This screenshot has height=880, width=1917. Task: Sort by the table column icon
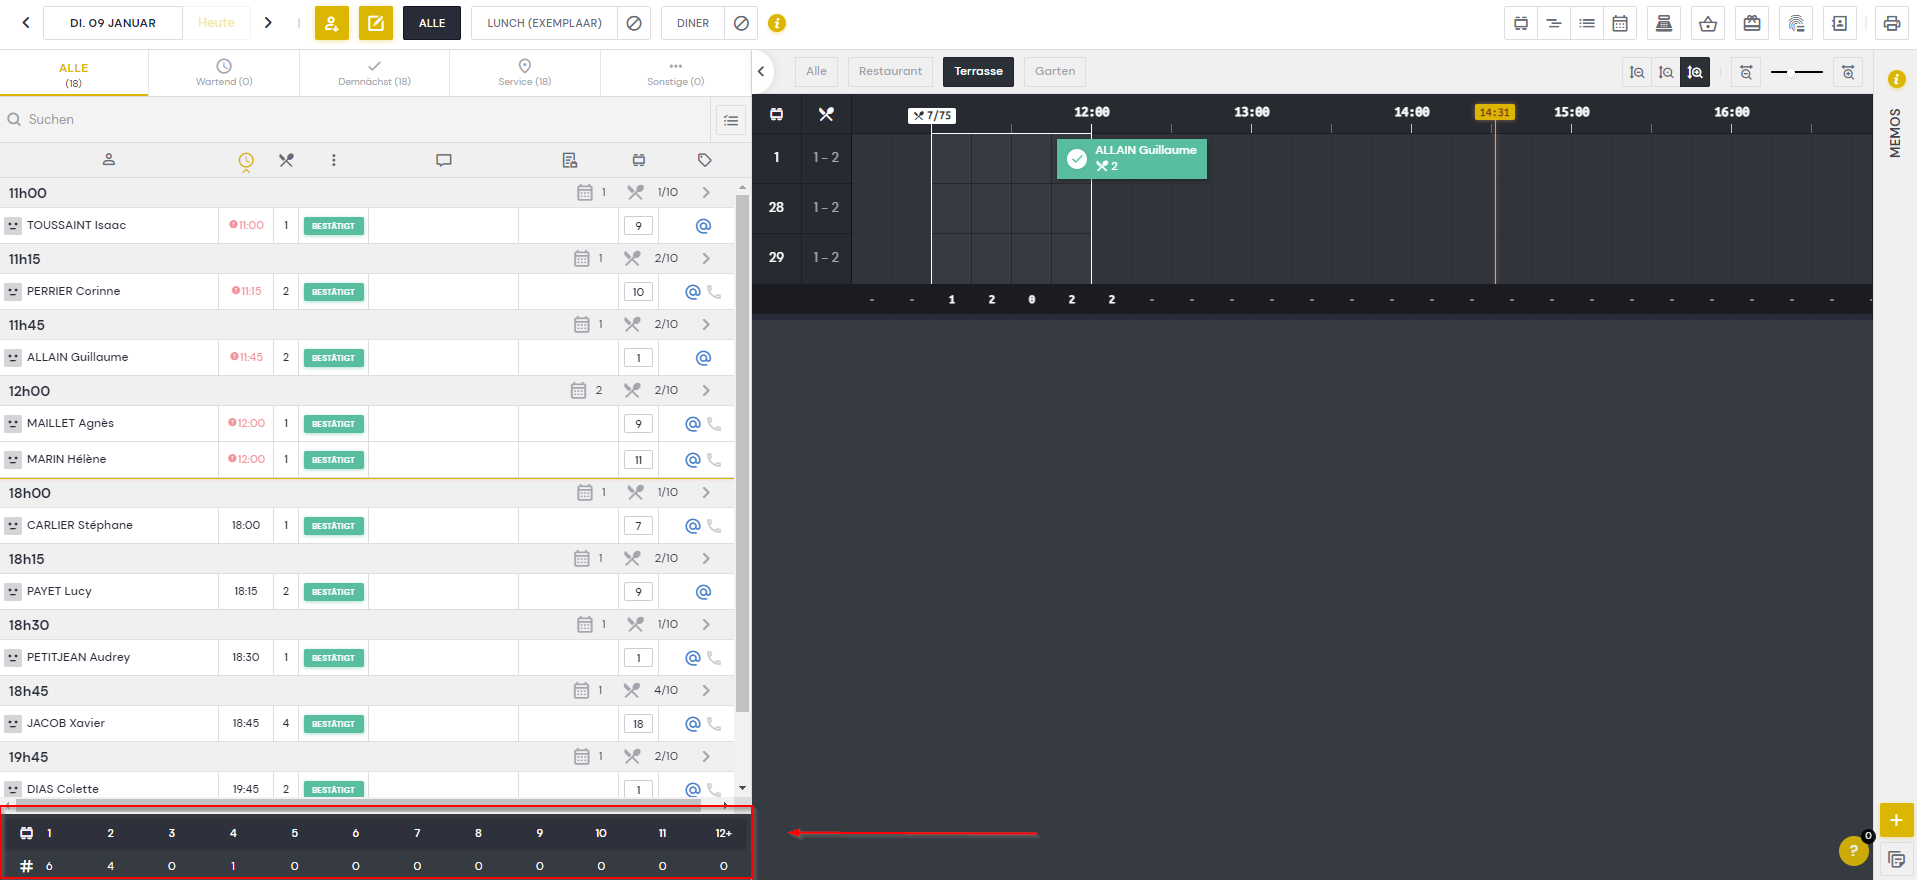pyautogui.click(x=639, y=160)
